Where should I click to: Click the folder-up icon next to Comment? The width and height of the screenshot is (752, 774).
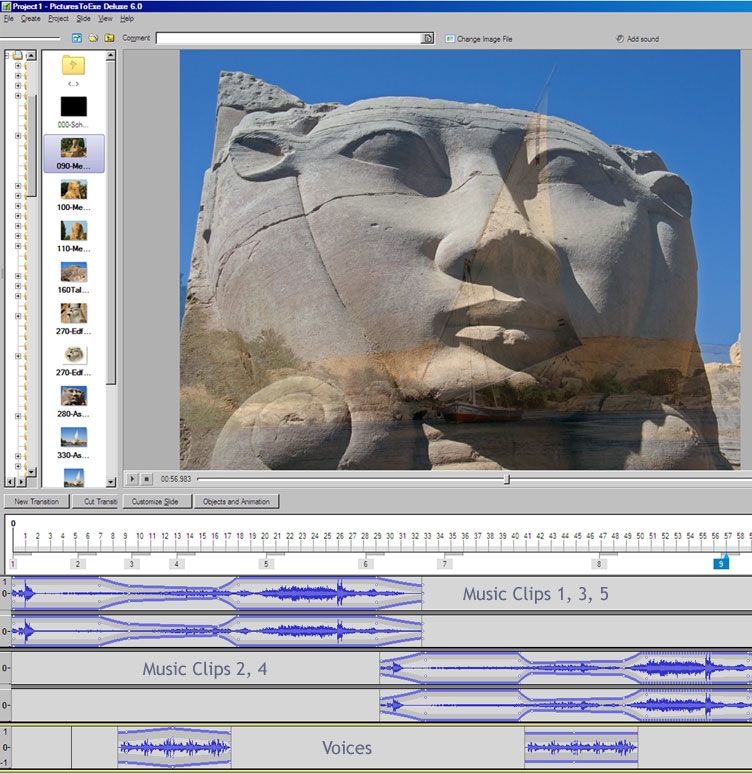coord(109,38)
